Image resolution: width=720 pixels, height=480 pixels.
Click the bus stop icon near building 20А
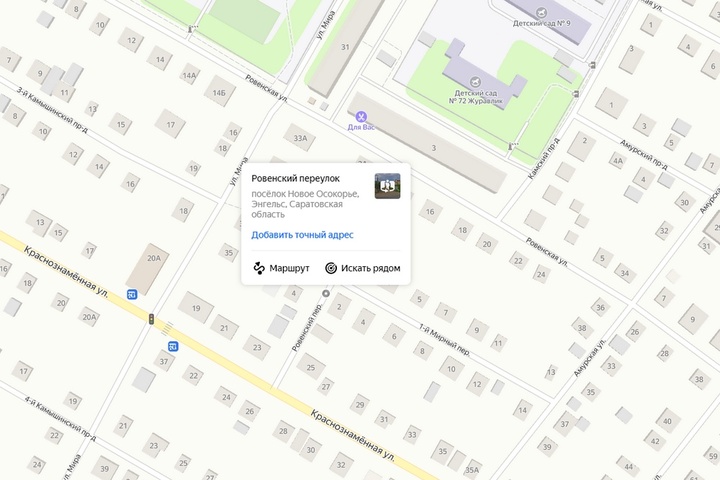pyautogui.click(x=132, y=294)
